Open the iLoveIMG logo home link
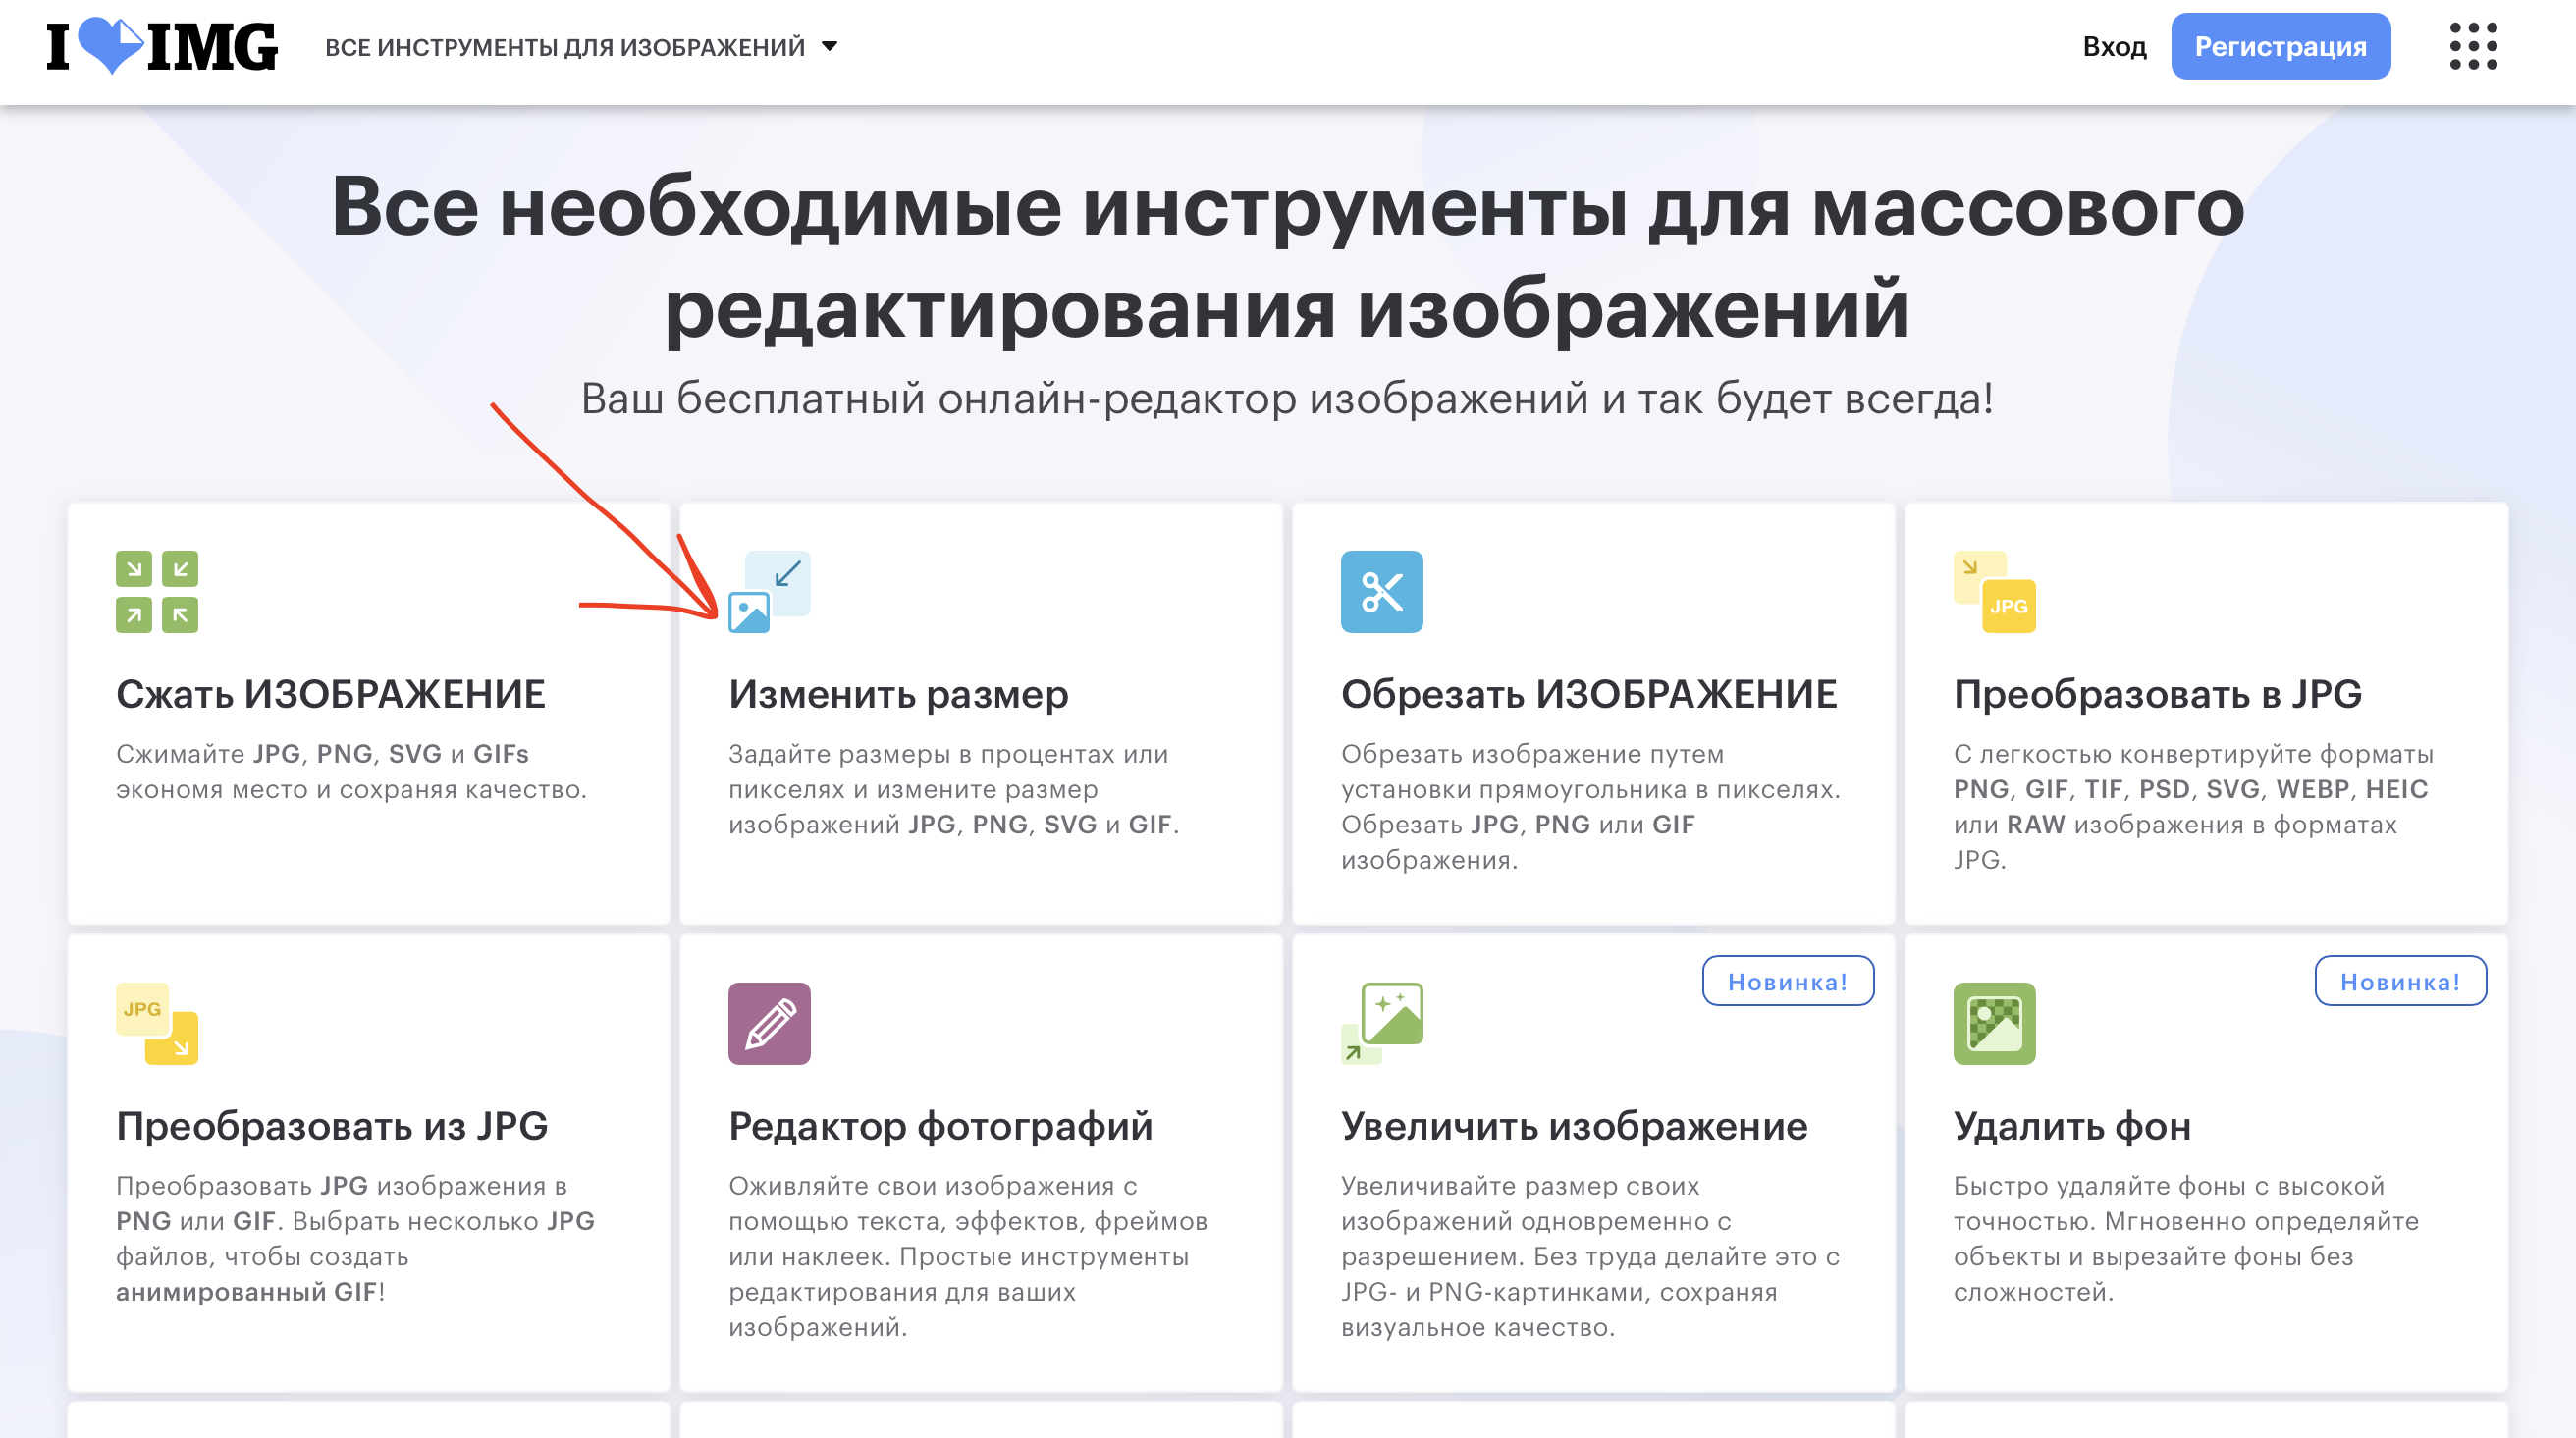This screenshot has height=1438, width=2576. (162, 47)
